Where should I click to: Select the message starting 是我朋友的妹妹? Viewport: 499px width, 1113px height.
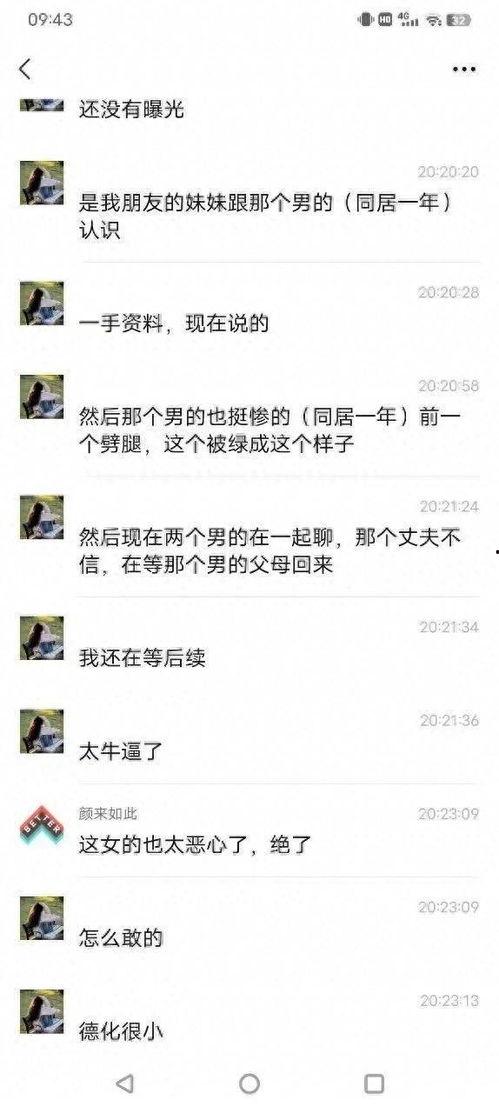pyautogui.click(x=266, y=217)
